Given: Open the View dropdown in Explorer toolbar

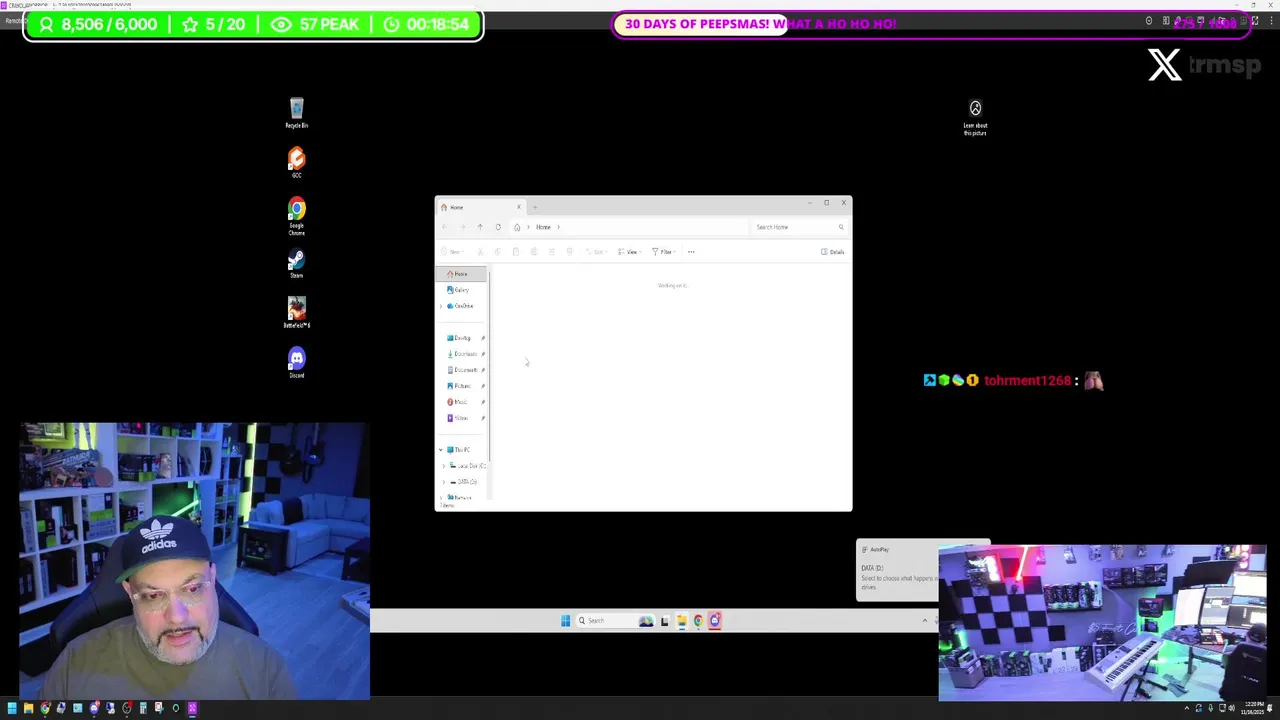Looking at the screenshot, I should pos(628,252).
